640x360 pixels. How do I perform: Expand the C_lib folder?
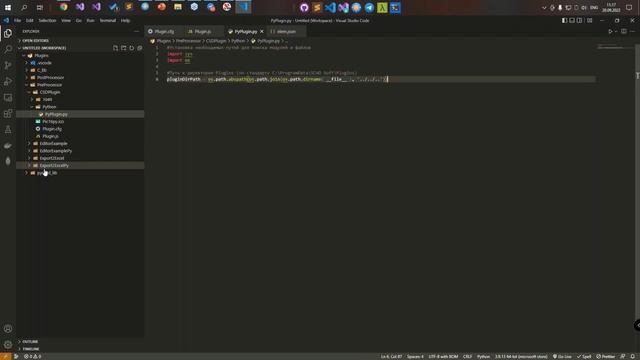click(x=80, y=70)
